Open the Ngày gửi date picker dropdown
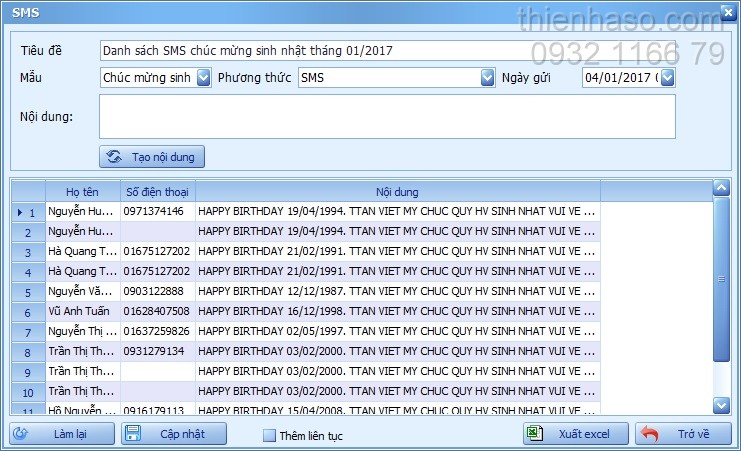The width and height of the screenshot is (741, 451). pos(667,78)
